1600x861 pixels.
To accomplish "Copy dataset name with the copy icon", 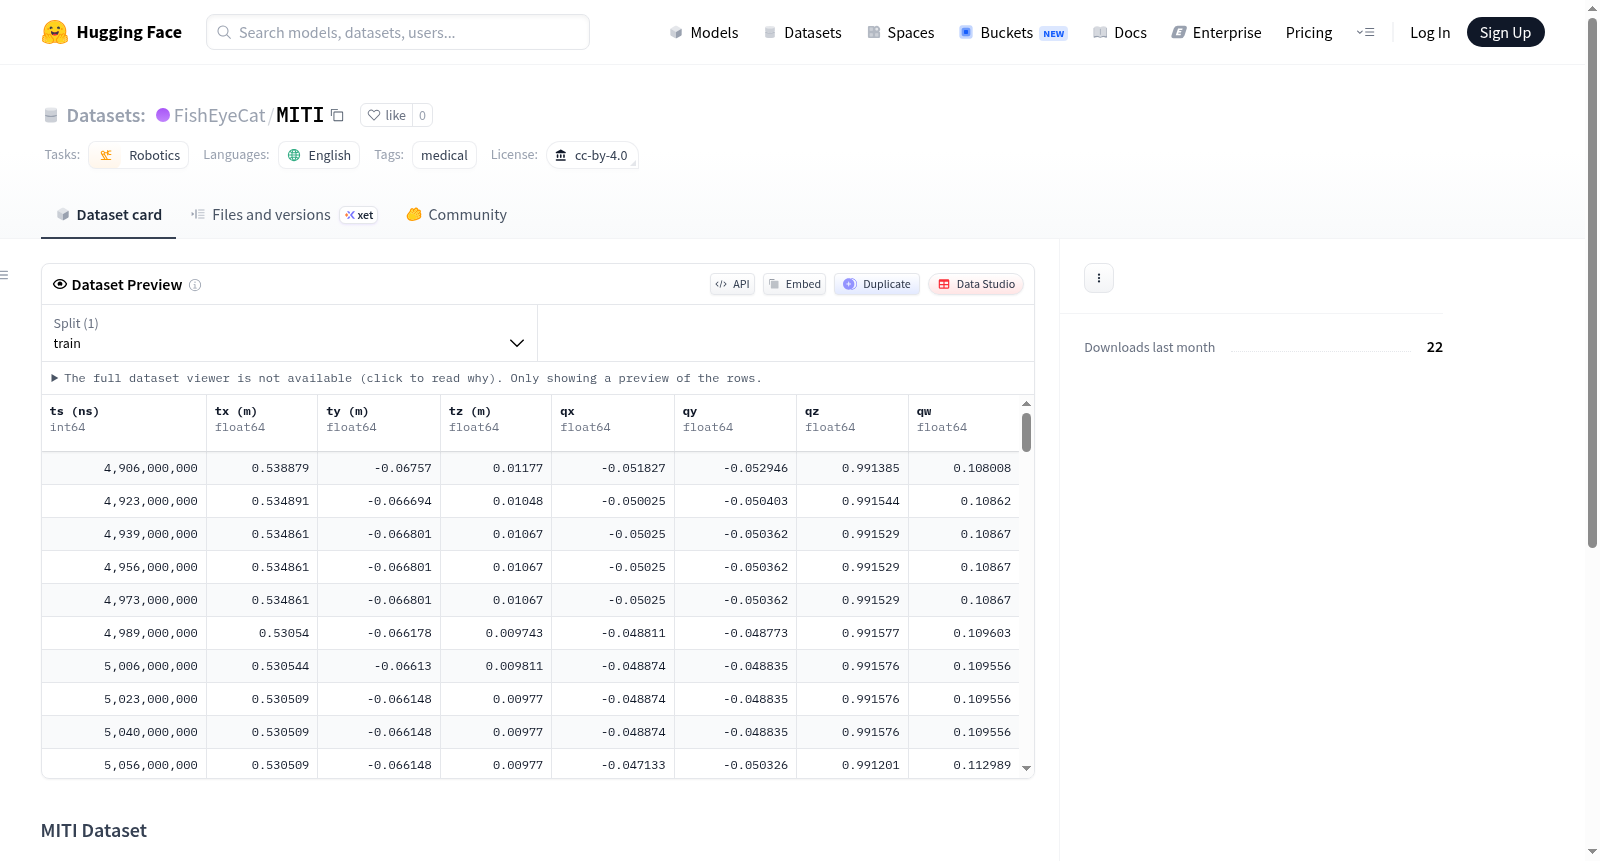I will click(x=338, y=115).
